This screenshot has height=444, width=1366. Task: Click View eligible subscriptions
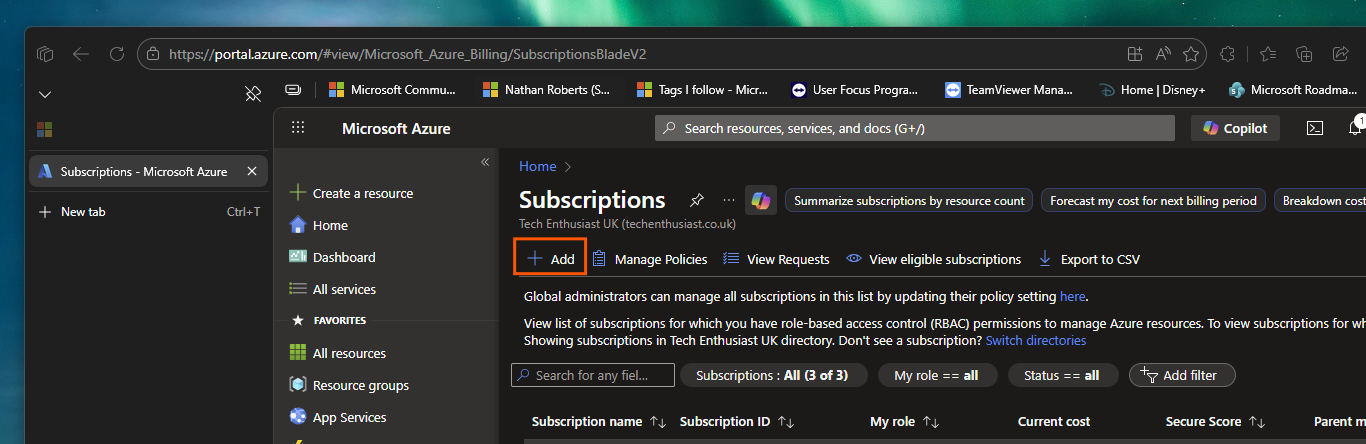[933, 259]
